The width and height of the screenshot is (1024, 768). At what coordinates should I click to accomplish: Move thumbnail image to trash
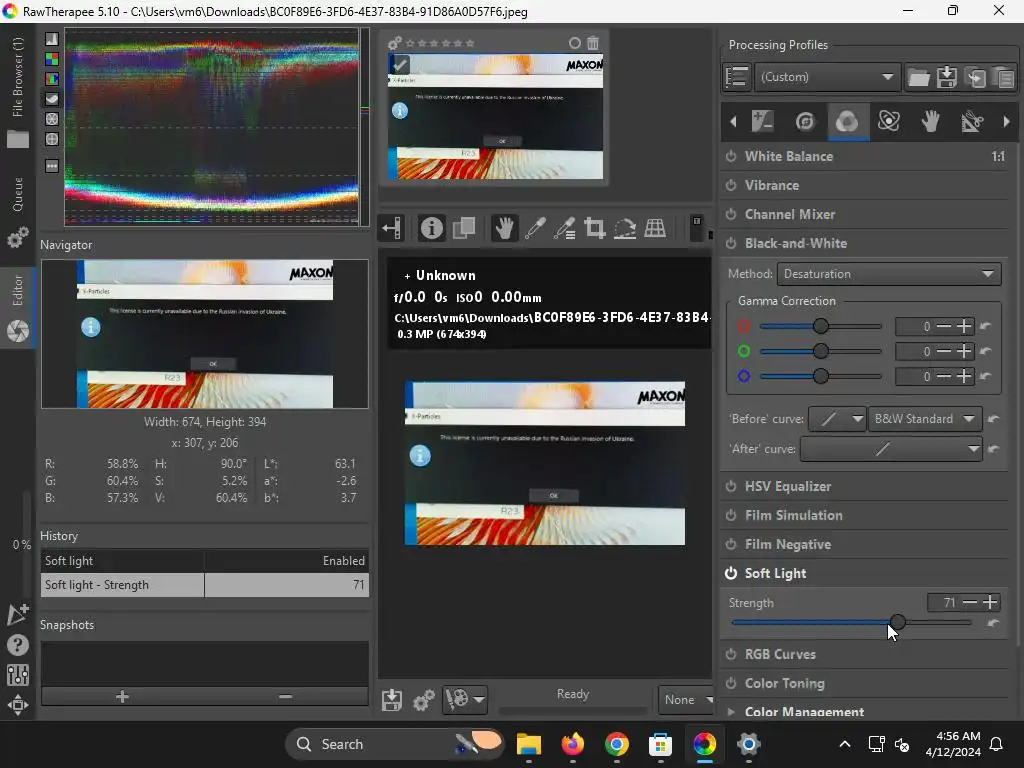tap(592, 43)
